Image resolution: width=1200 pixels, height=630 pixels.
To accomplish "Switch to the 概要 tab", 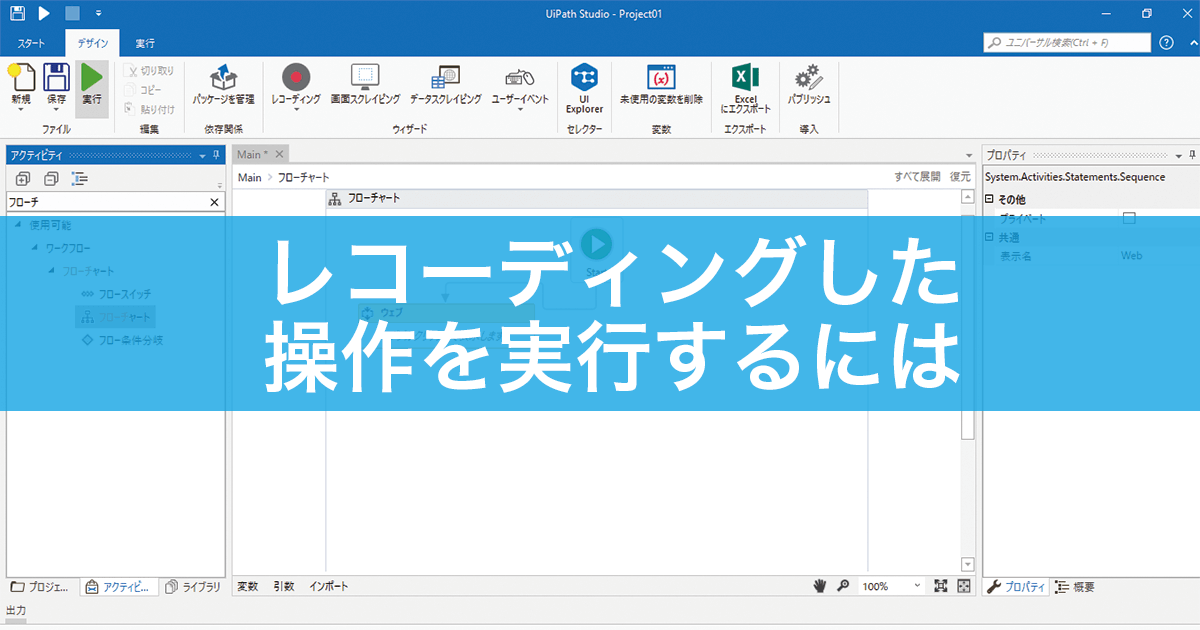I will (1075, 587).
